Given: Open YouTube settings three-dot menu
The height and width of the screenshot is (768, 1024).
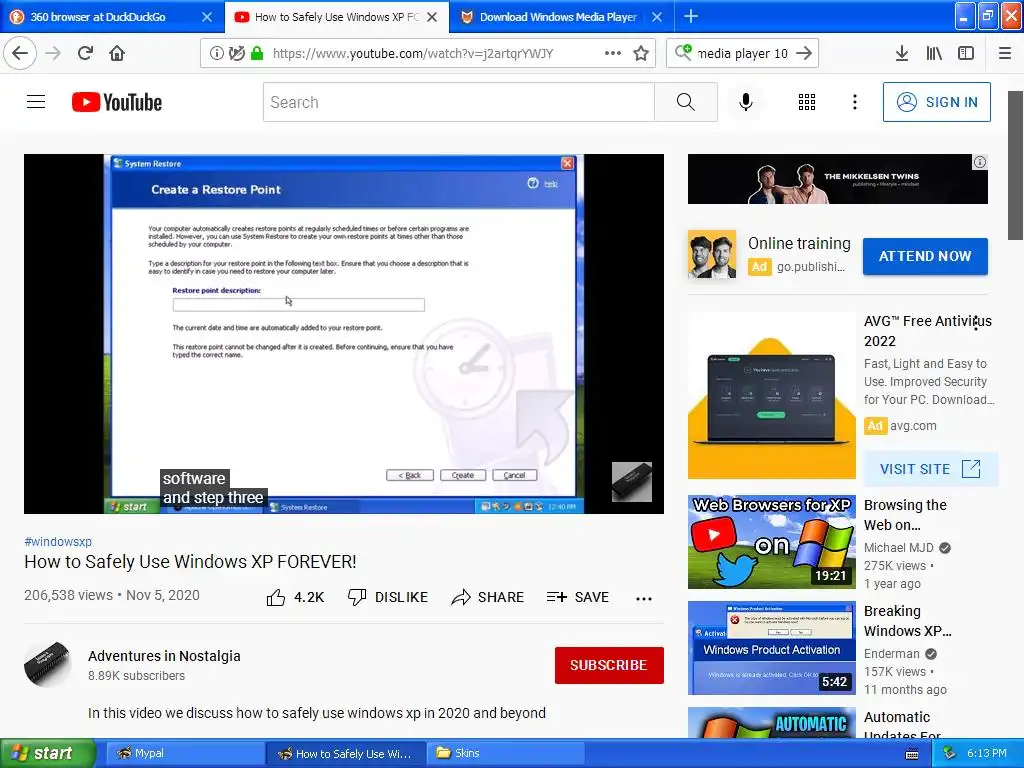Looking at the screenshot, I should pos(855,102).
